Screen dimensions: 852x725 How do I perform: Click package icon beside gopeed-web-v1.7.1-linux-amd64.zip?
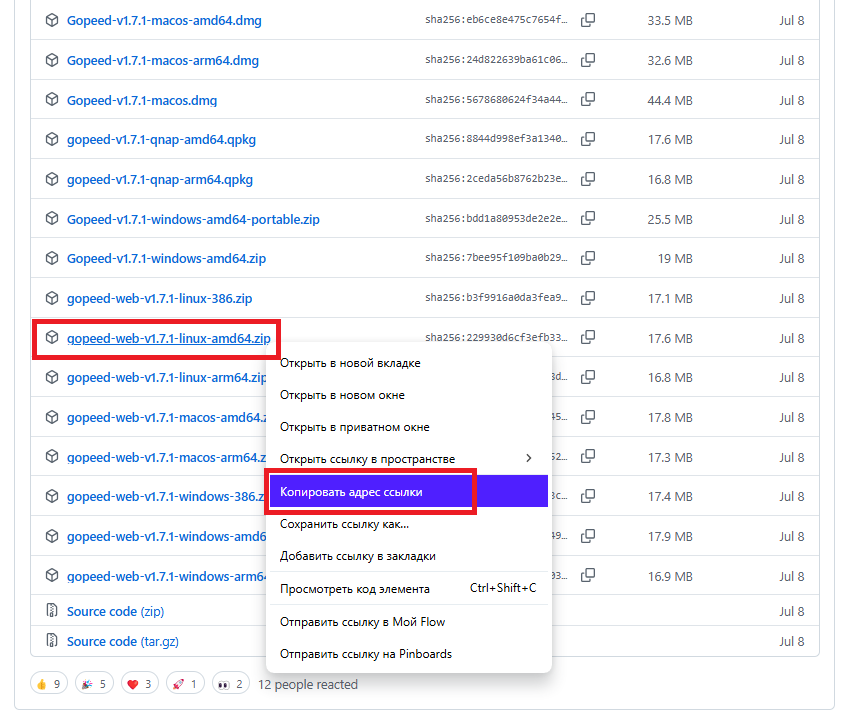52,338
